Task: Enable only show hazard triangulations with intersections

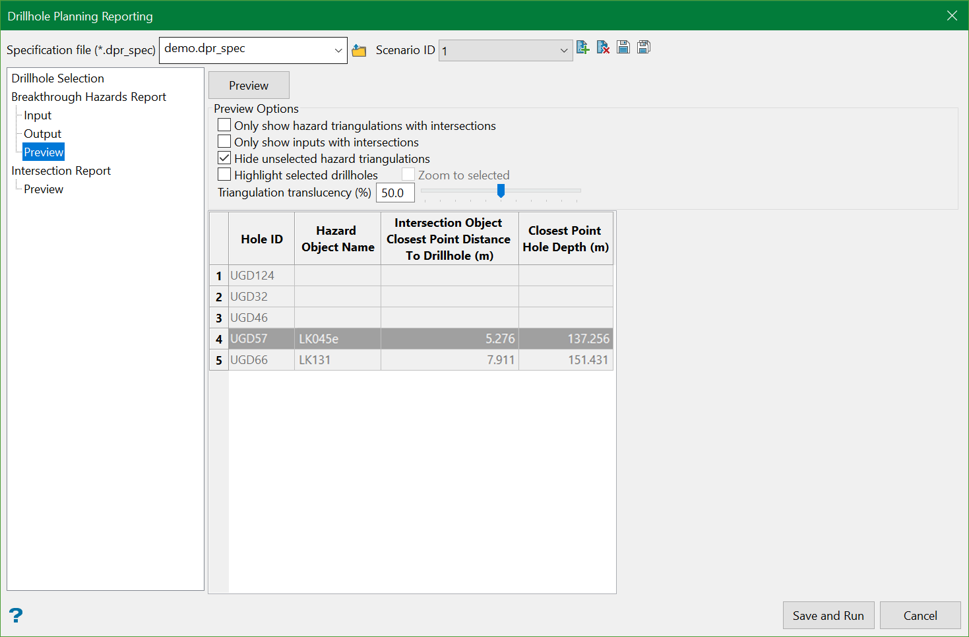Action: [224, 126]
